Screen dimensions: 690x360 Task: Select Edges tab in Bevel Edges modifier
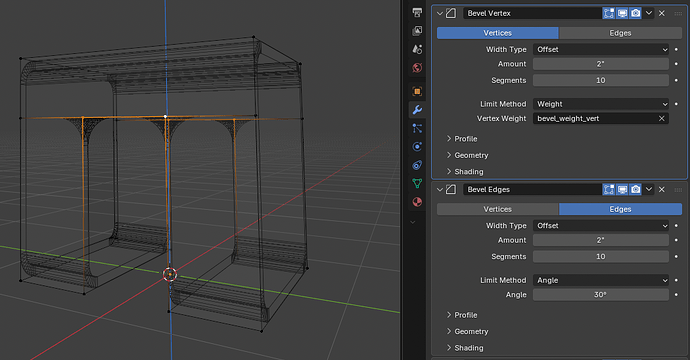click(x=620, y=209)
